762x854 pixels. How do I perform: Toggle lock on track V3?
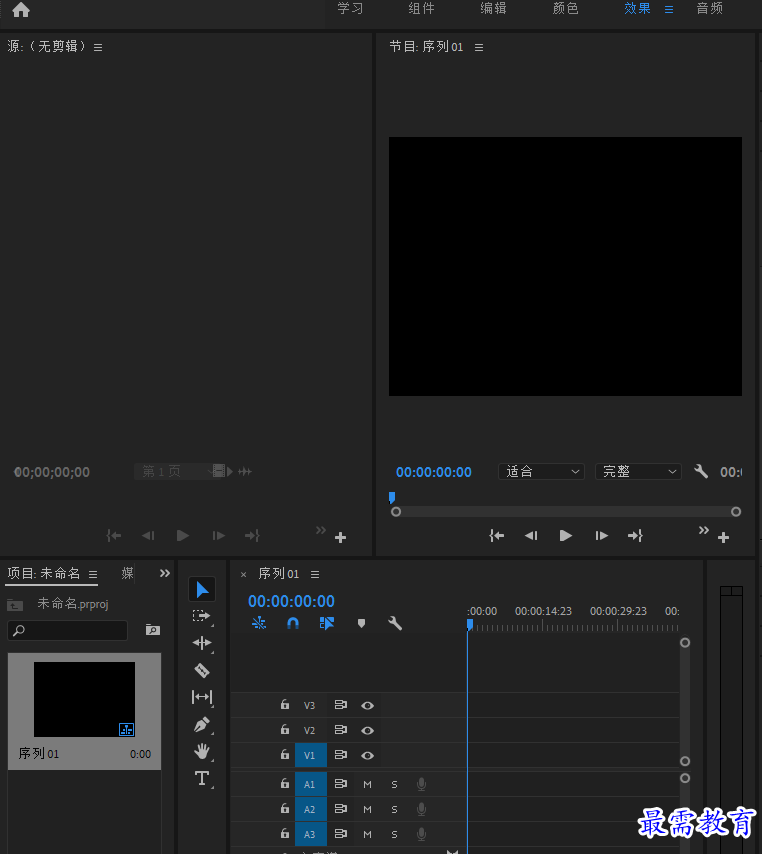285,705
